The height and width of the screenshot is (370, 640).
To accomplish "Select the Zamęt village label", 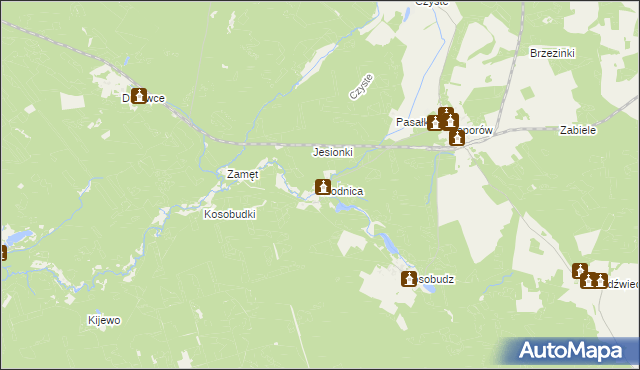I will 242,175.
